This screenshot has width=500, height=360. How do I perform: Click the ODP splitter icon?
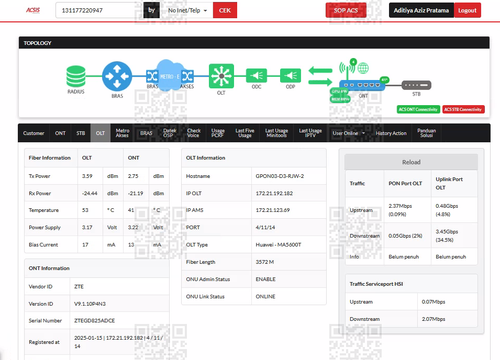click(x=290, y=76)
